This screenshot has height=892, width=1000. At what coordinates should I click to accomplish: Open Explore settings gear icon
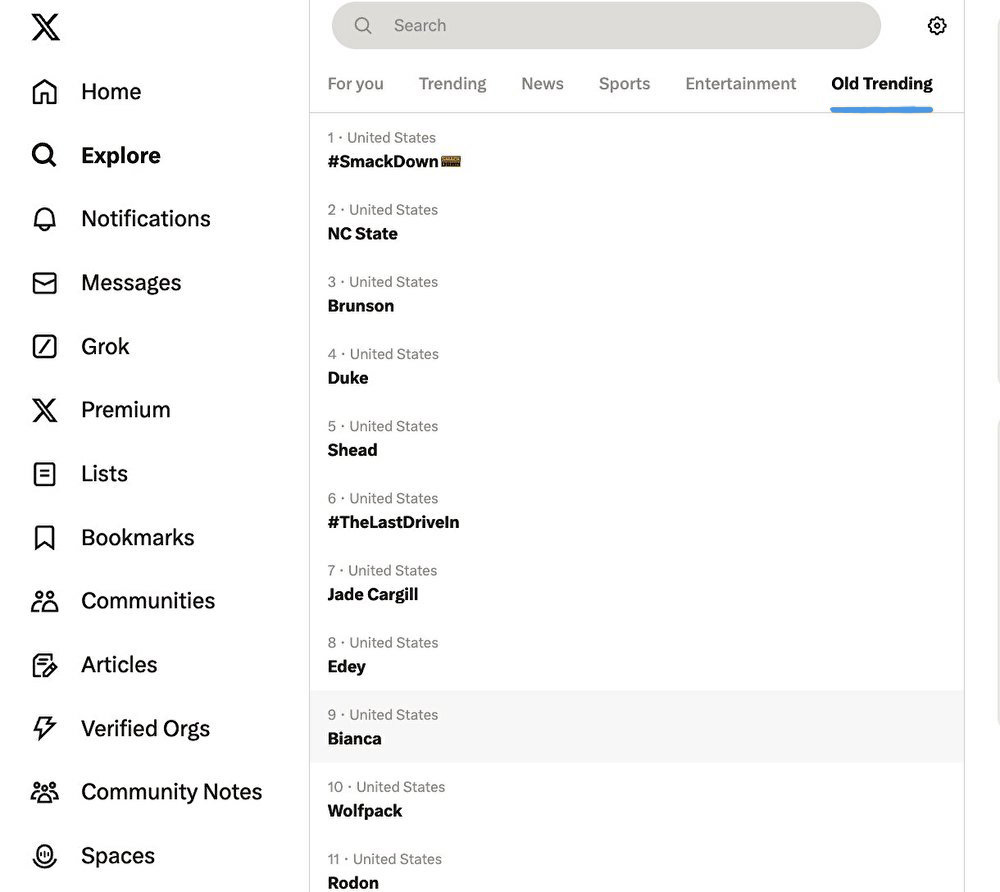(937, 26)
